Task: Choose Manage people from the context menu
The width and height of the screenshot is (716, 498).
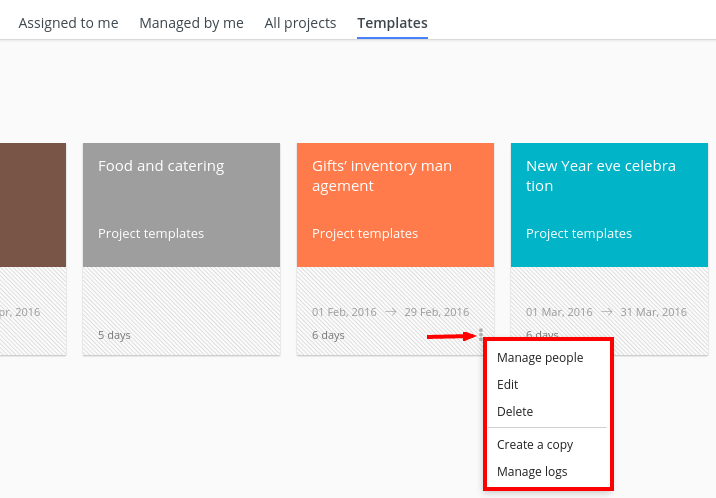Action: [540, 357]
